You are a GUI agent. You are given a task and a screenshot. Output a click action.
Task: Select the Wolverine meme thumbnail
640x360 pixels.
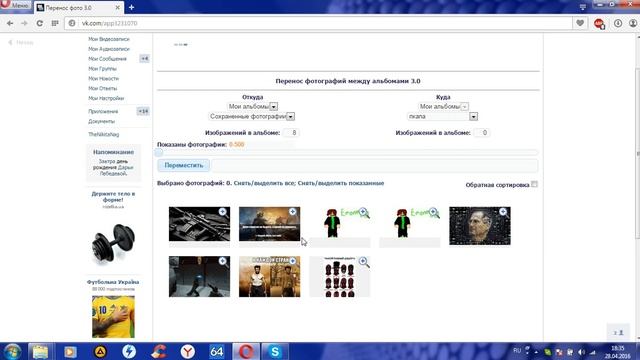(x=269, y=276)
